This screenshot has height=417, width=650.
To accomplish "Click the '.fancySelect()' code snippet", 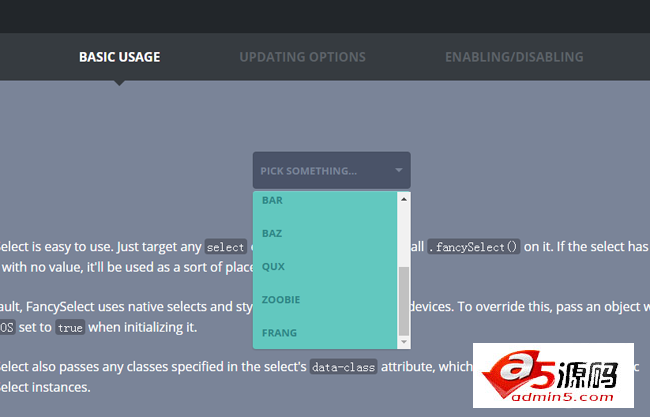I will tap(473, 247).
